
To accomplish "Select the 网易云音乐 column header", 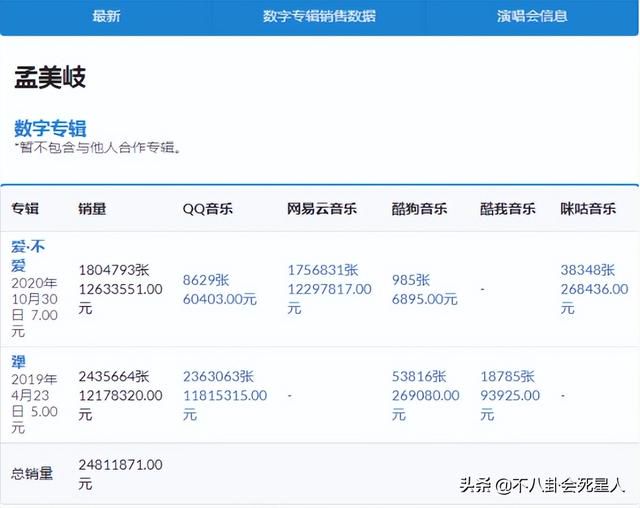I will click(x=322, y=209).
